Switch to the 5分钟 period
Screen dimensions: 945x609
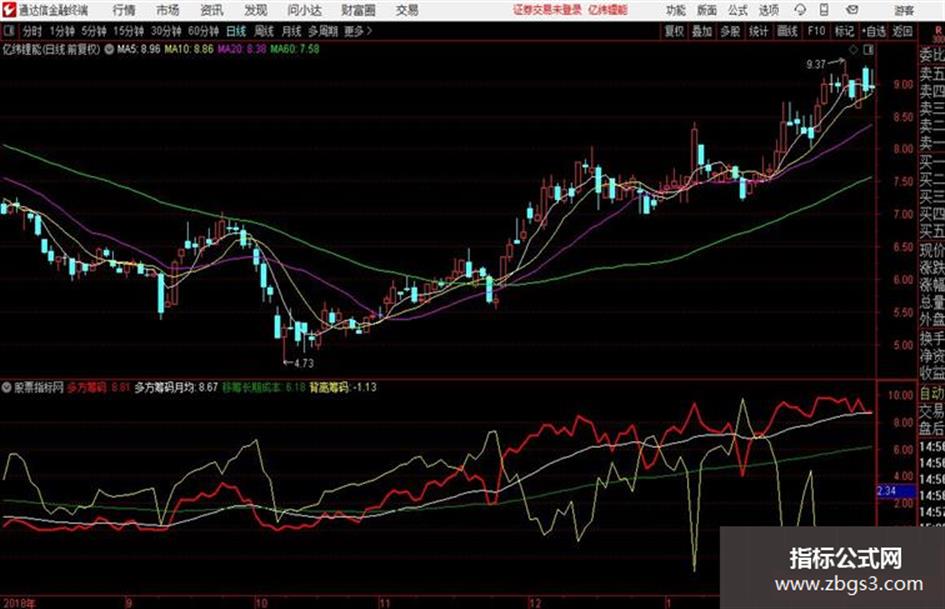click(94, 31)
